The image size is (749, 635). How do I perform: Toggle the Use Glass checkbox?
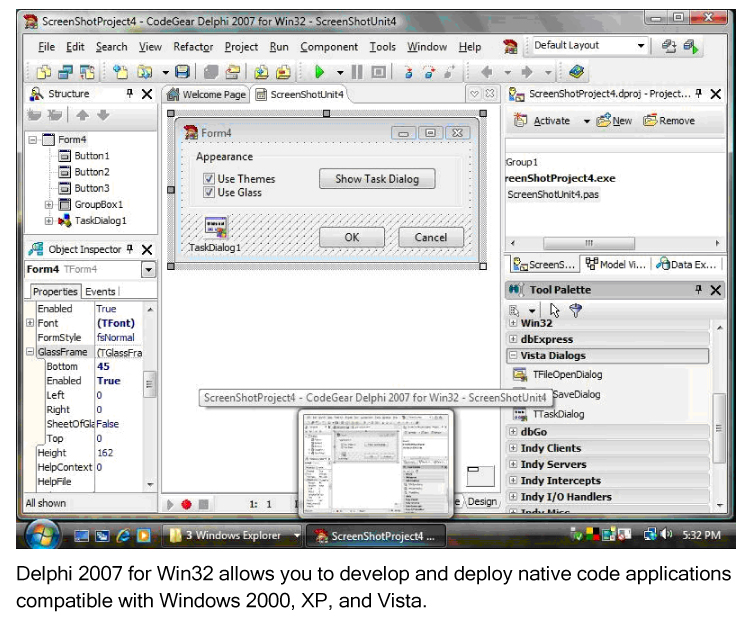(x=209, y=193)
